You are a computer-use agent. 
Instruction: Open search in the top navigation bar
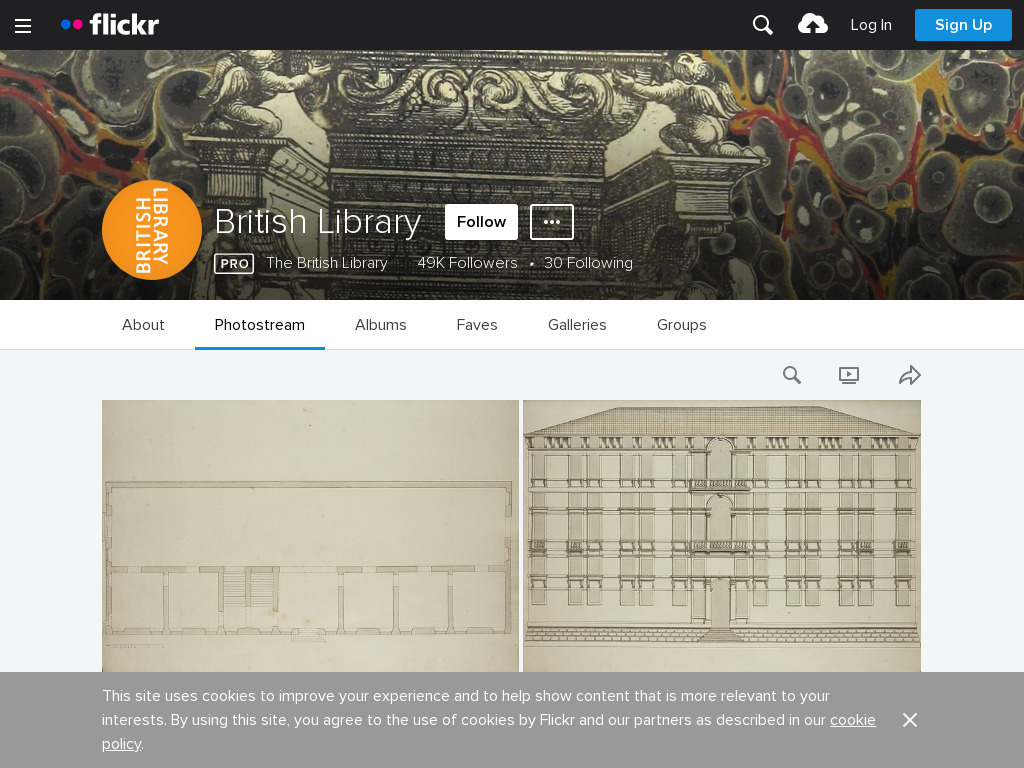click(x=762, y=25)
